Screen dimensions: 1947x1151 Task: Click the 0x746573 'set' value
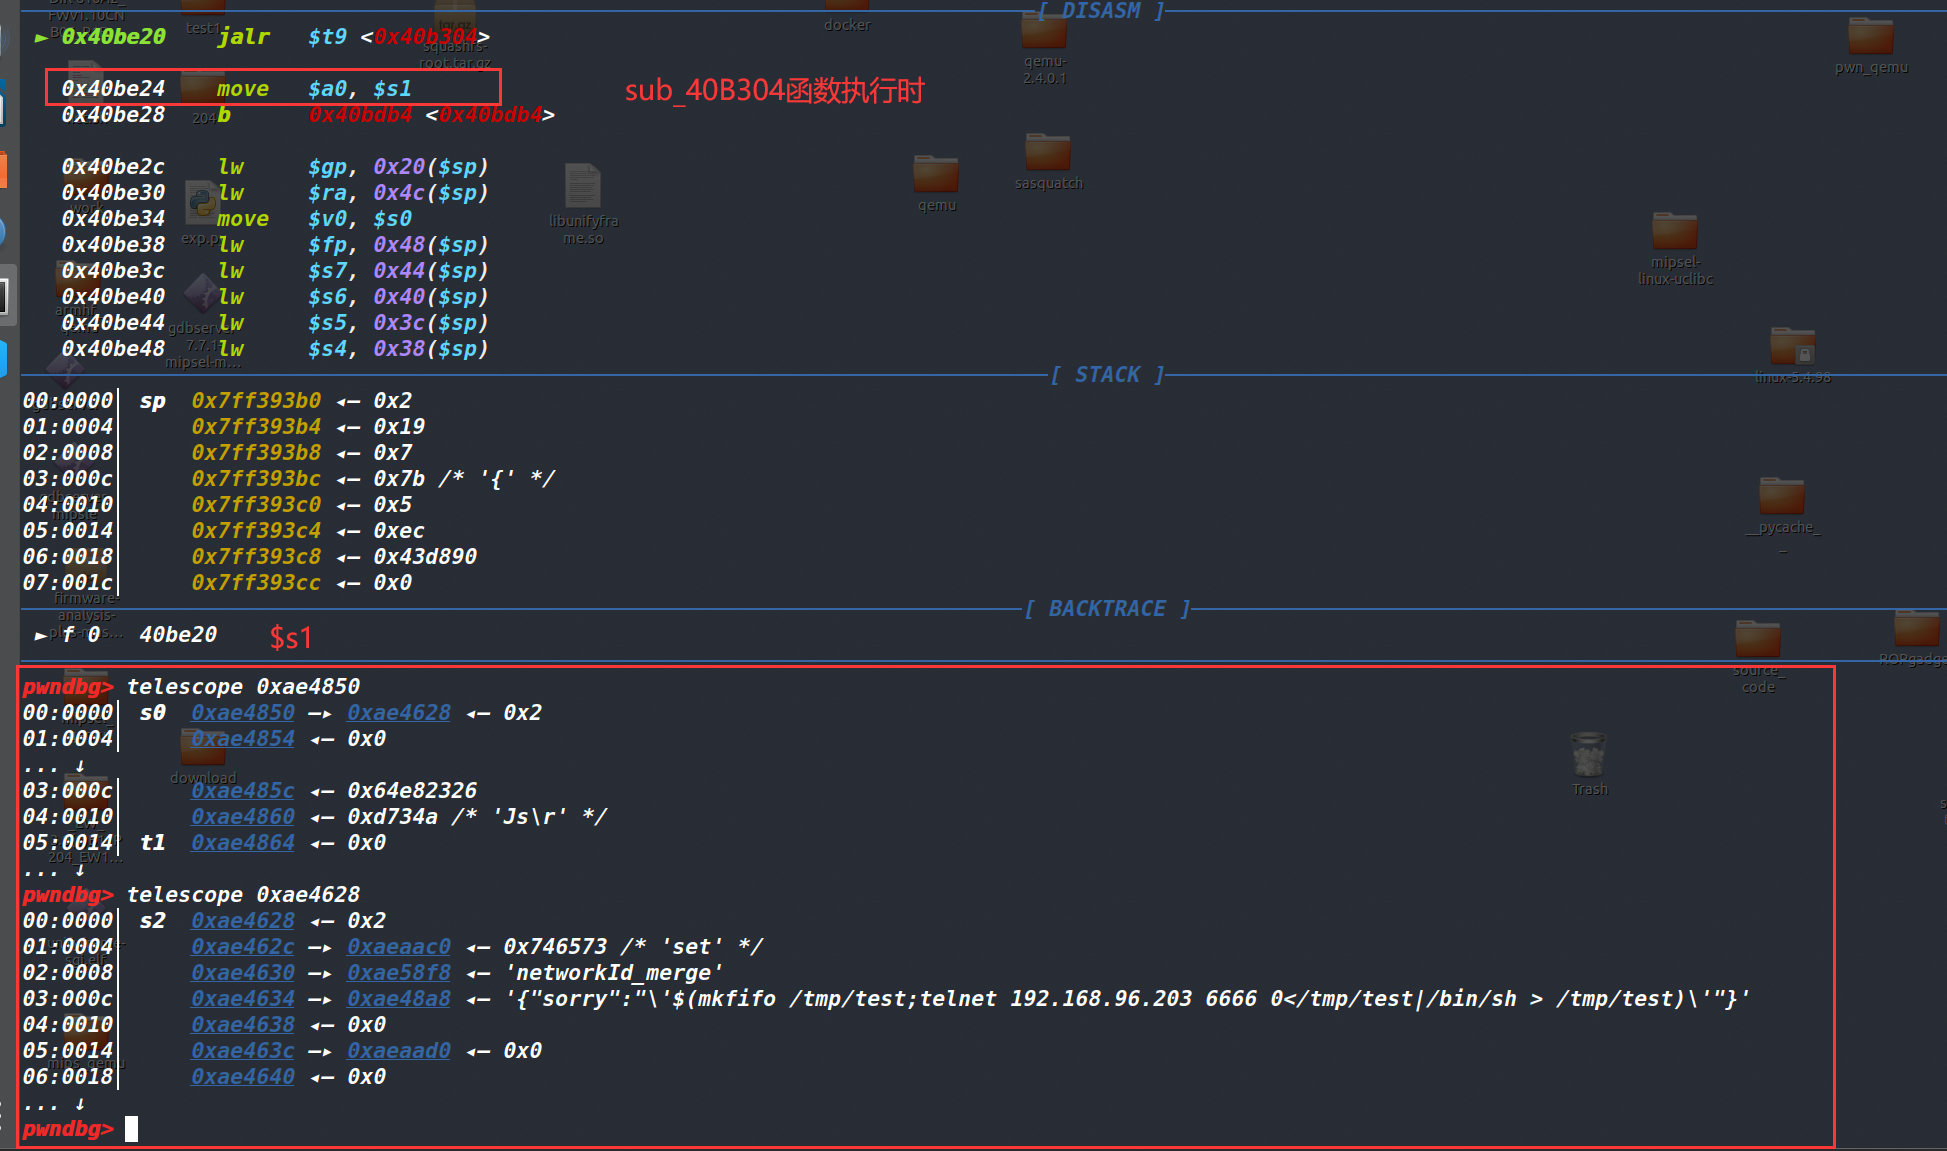tap(633, 947)
